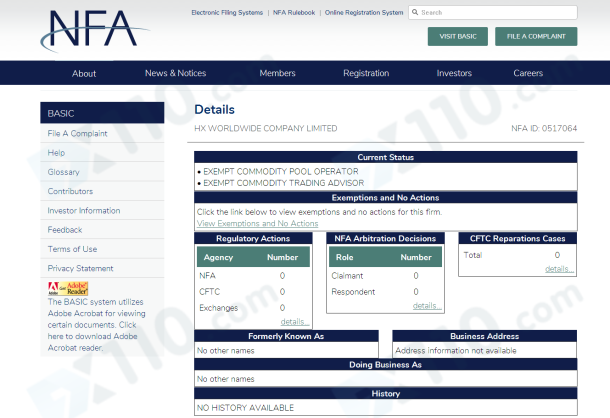This screenshot has height=418, width=610.
Task: Click the Agency column header
Action: (x=218, y=257)
